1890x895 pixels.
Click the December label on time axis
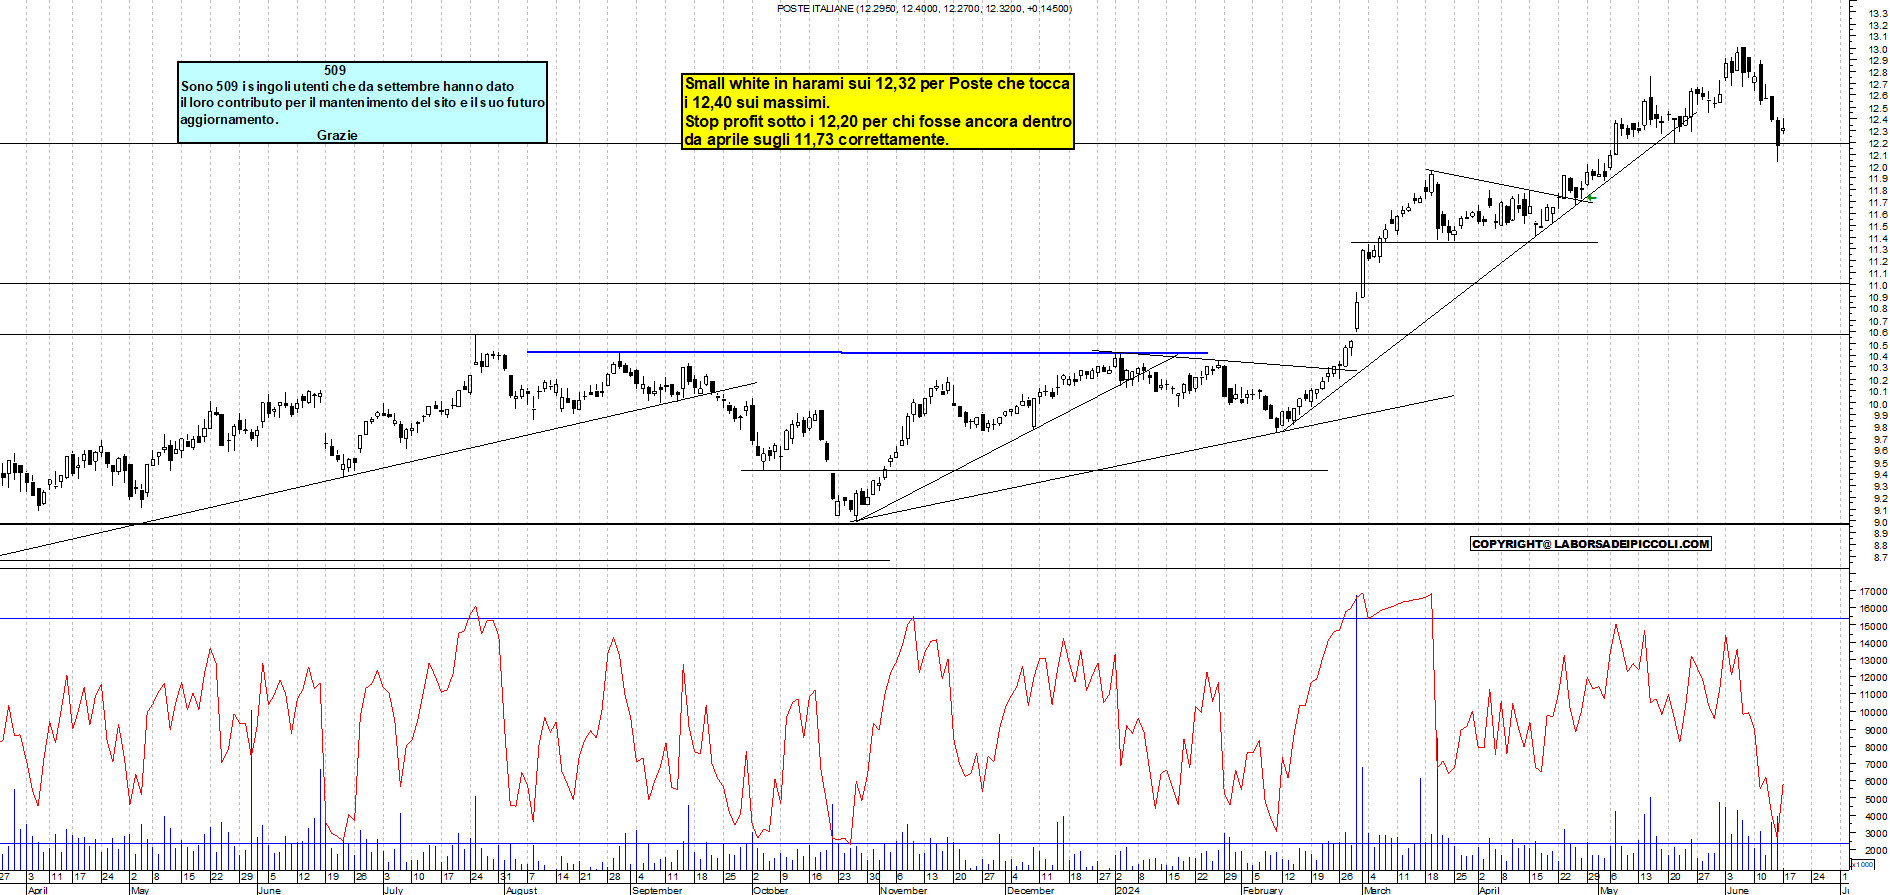[x=1030, y=890]
